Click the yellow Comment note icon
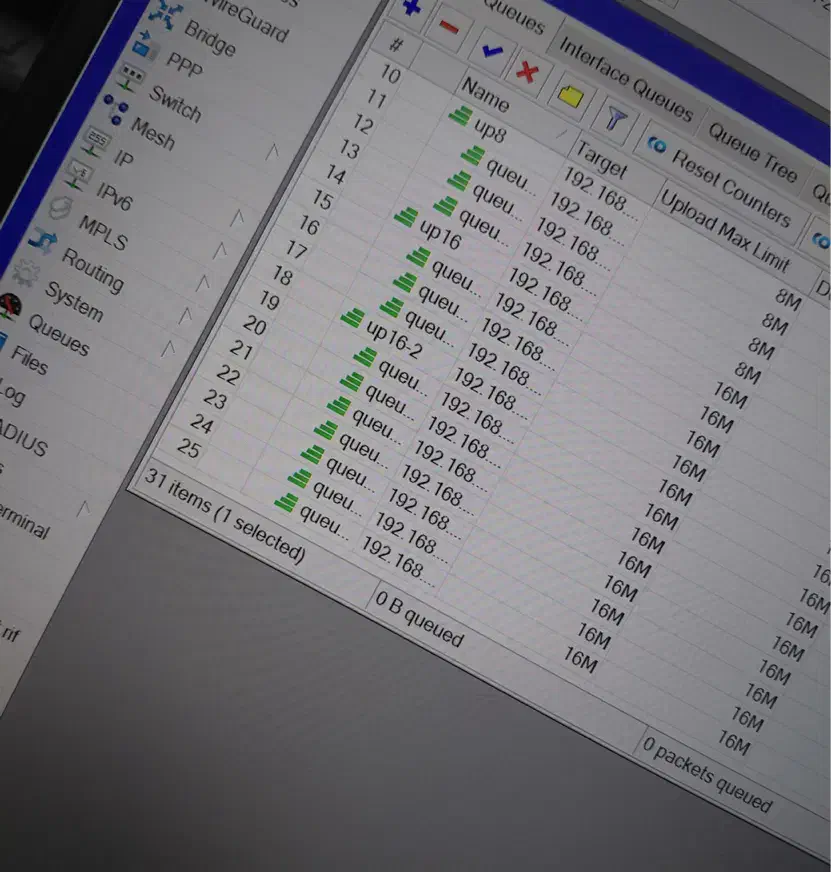The width and height of the screenshot is (831, 872). (570, 96)
